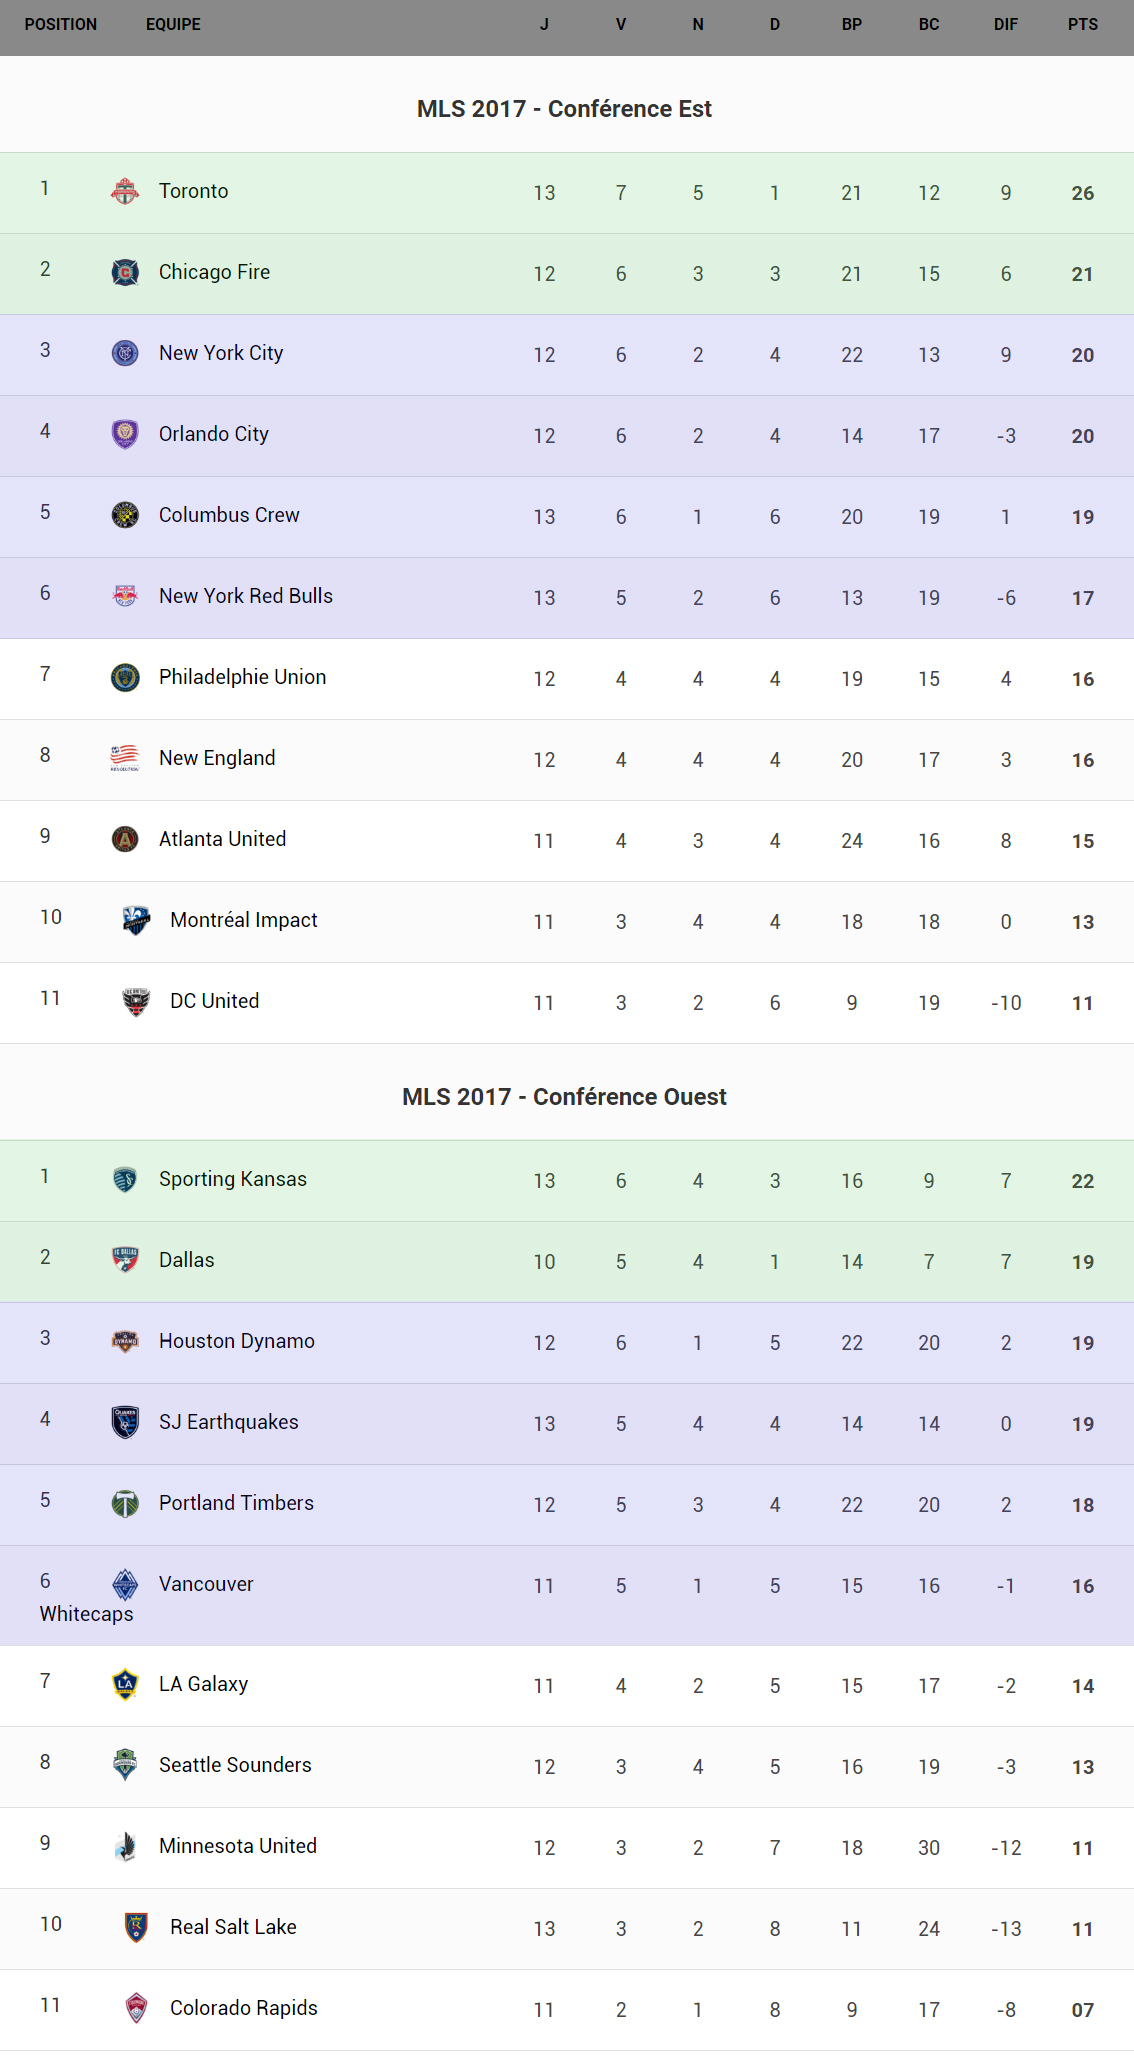Click the PTS column header
Image resolution: width=1134 pixels, height=2062 pixels.
coord(1082,25)
